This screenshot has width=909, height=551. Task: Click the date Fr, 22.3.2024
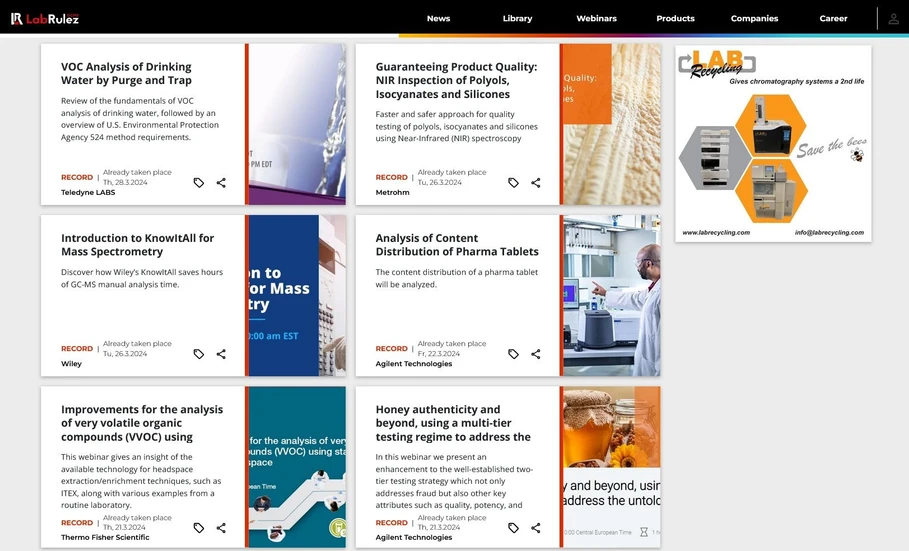click(x=439, y=353)
